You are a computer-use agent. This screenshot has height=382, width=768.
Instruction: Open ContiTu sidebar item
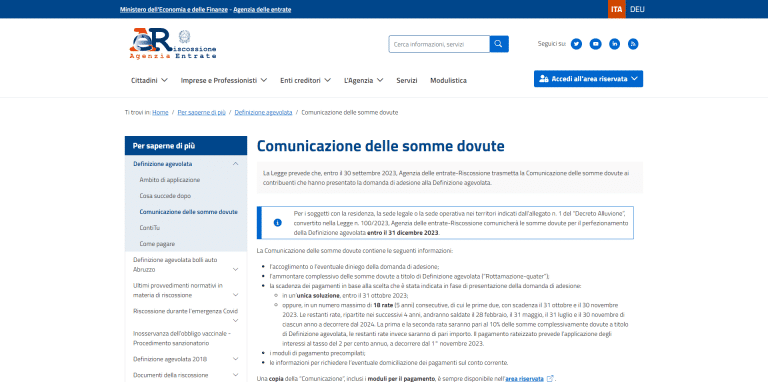click(149, 228)
